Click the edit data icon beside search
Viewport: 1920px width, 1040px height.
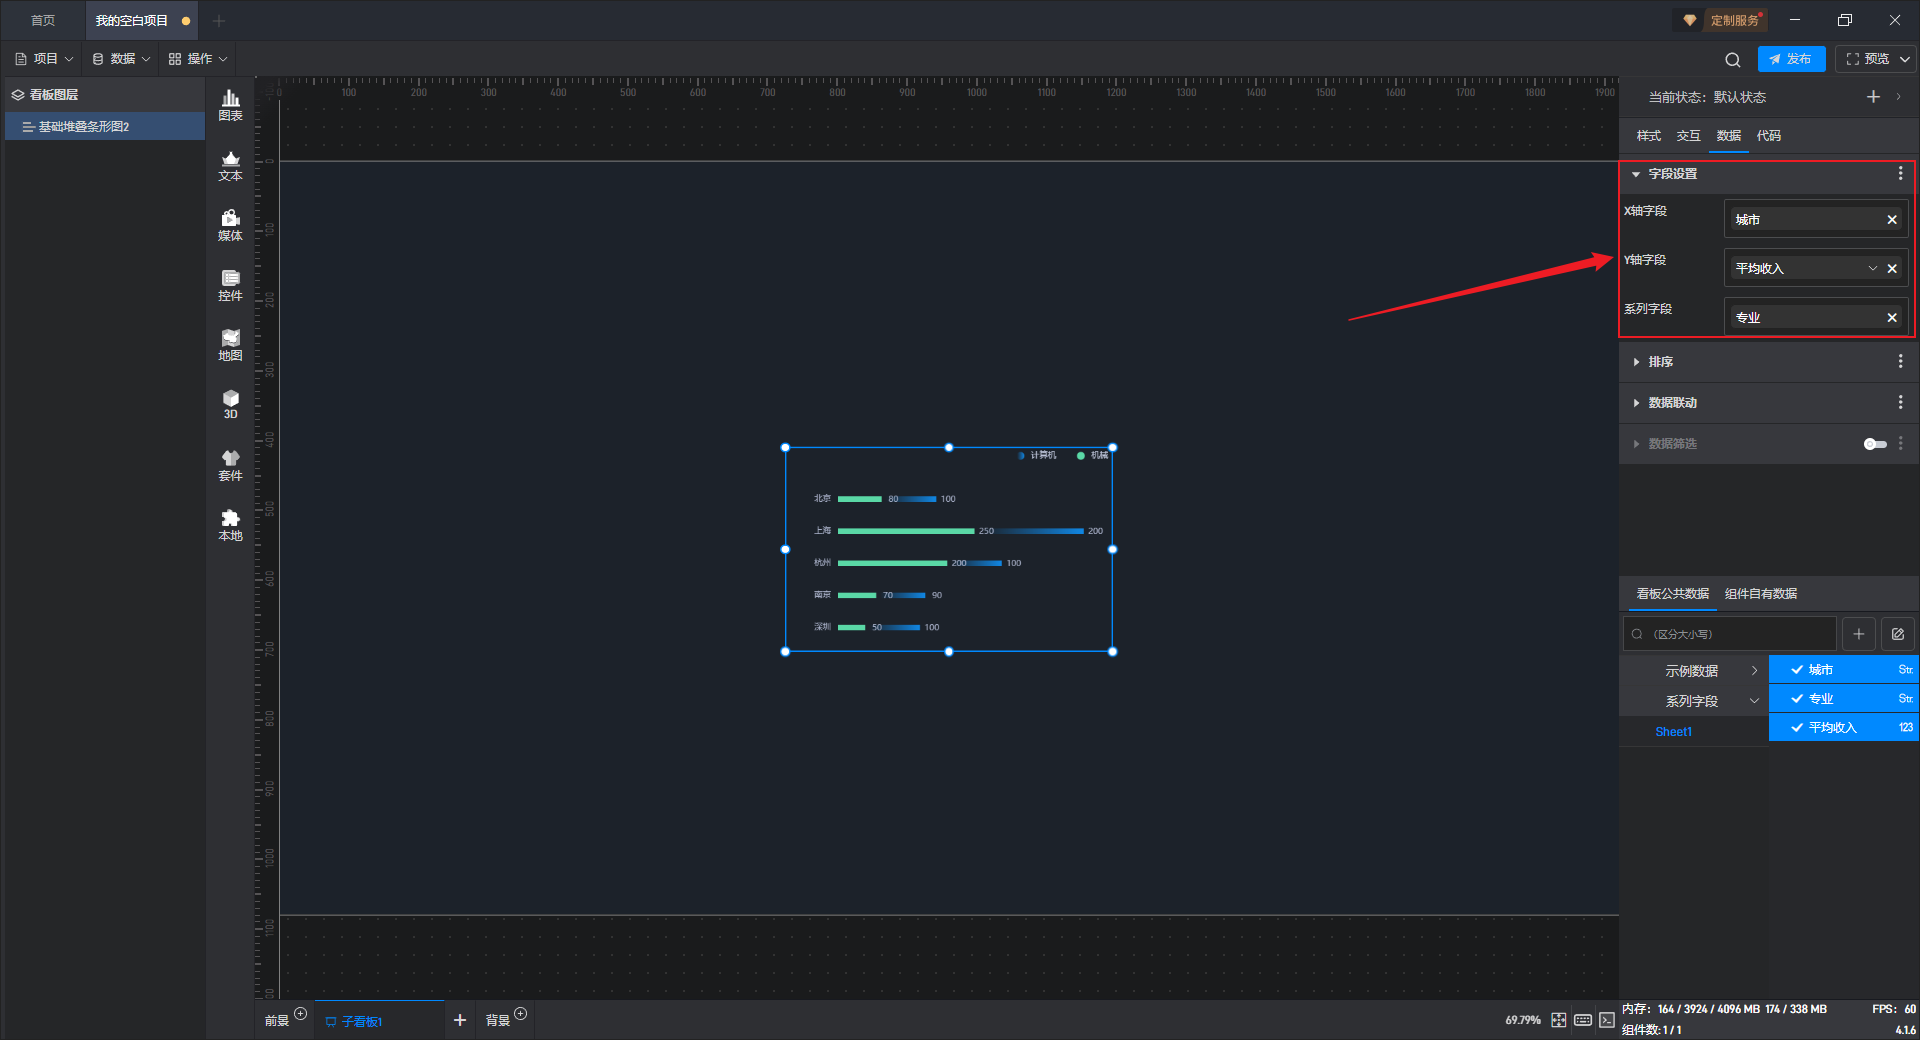point(1898,634)
